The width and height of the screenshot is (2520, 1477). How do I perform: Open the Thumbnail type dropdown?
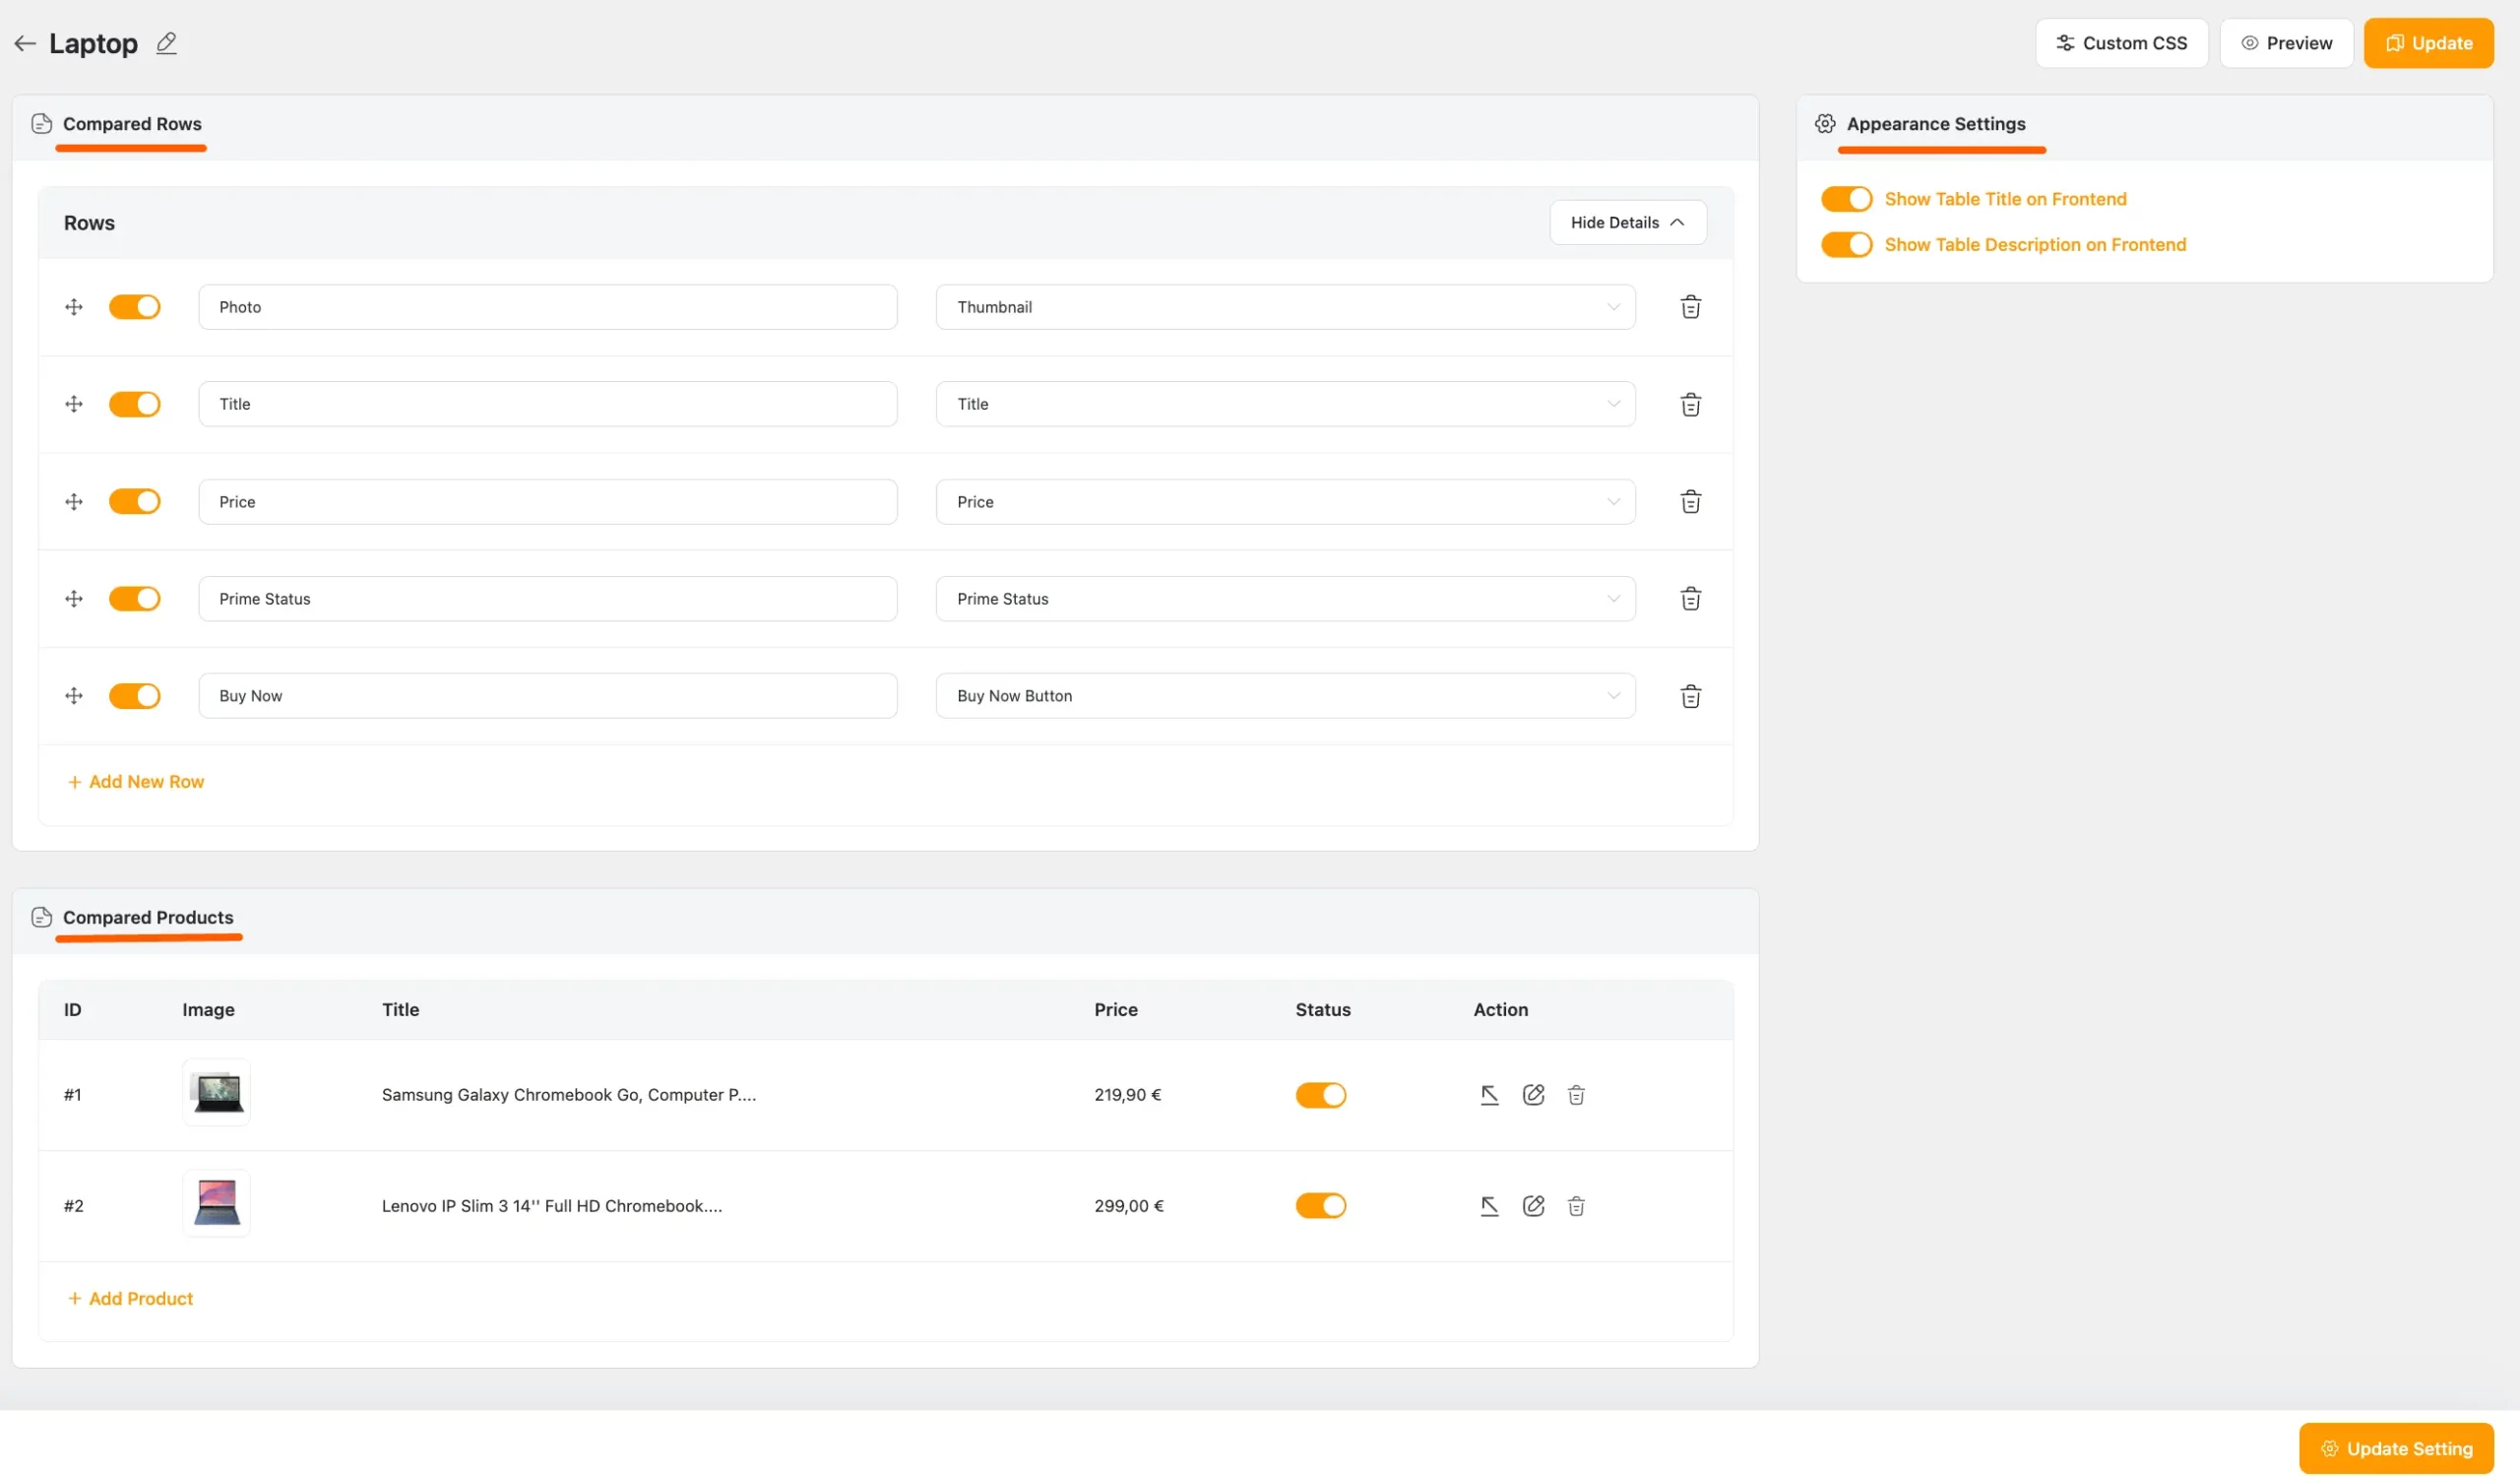(1285, 307)
